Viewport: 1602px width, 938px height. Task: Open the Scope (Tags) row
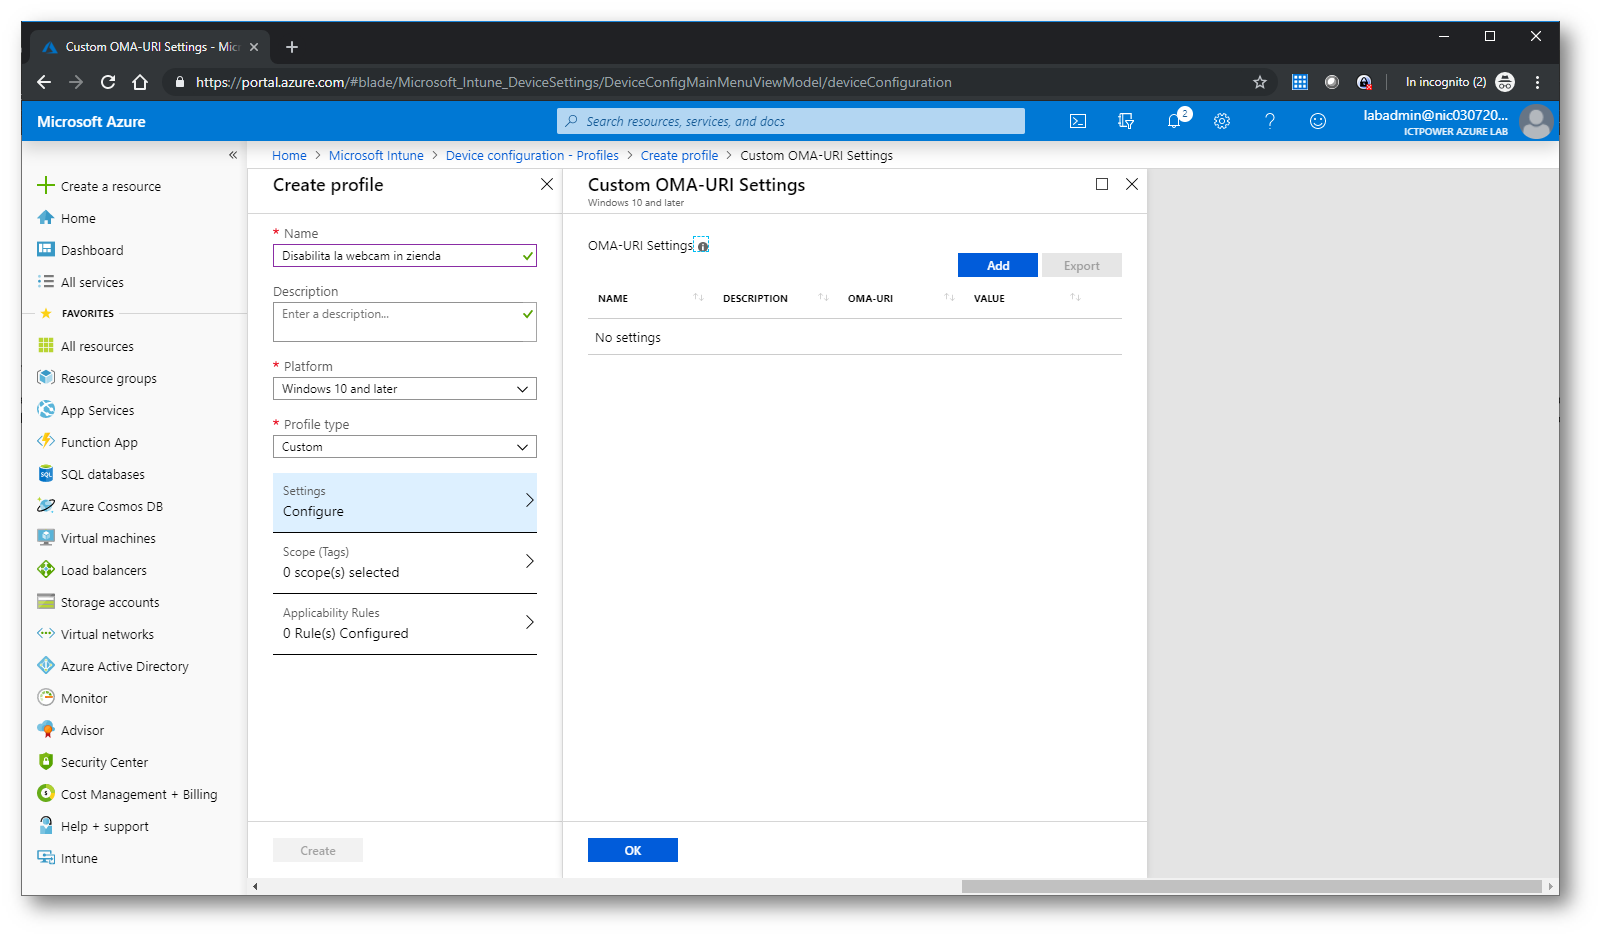click(405, 563)
